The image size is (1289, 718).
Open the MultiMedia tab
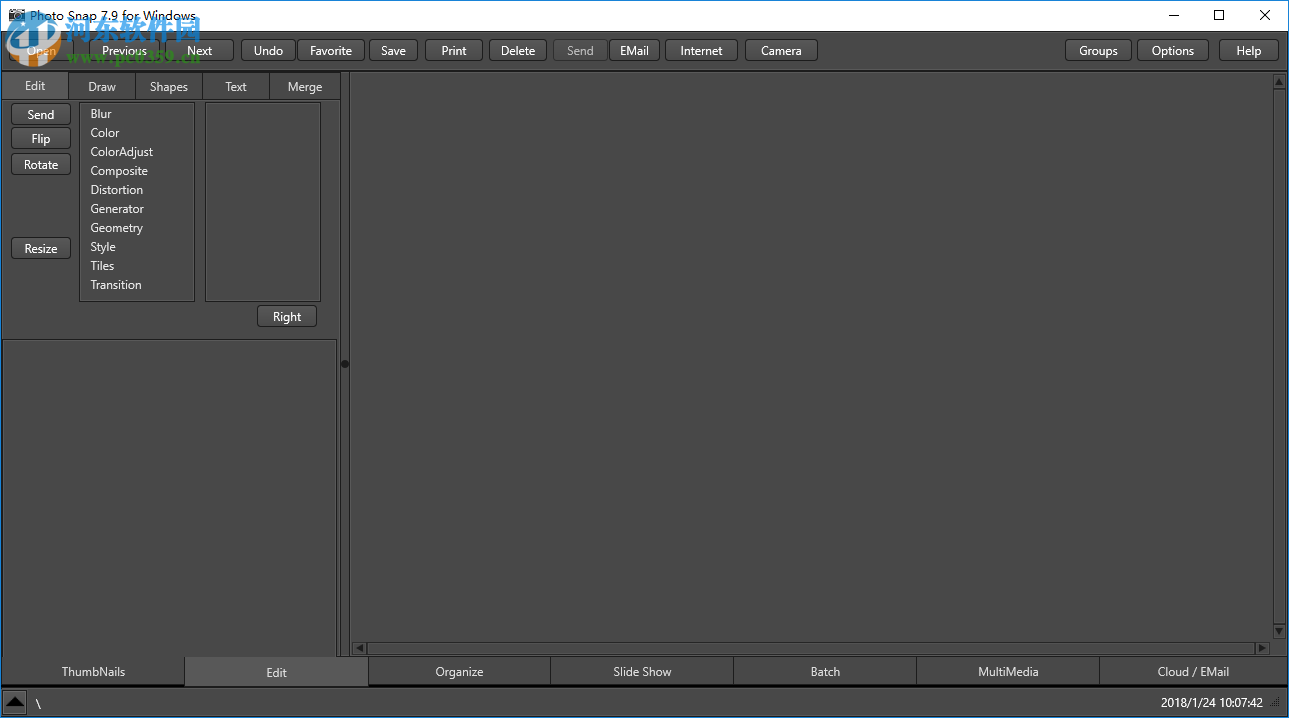[1008, 672]
